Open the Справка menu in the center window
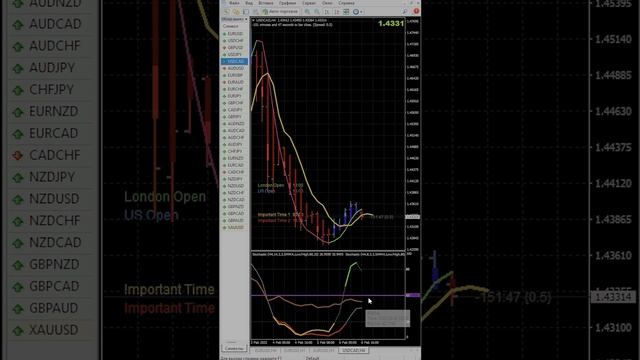Image resolution: width=640 pixels, height=360 pixels. pos(347,3)
